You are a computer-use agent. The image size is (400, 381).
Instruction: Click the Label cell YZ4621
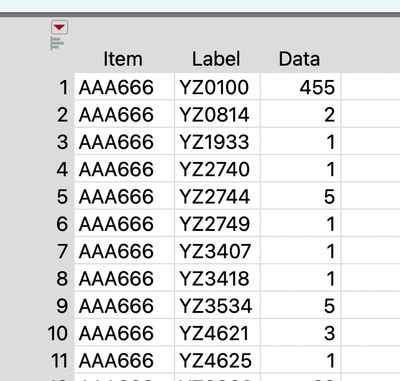pyautogui.click(x=217, y=333)
